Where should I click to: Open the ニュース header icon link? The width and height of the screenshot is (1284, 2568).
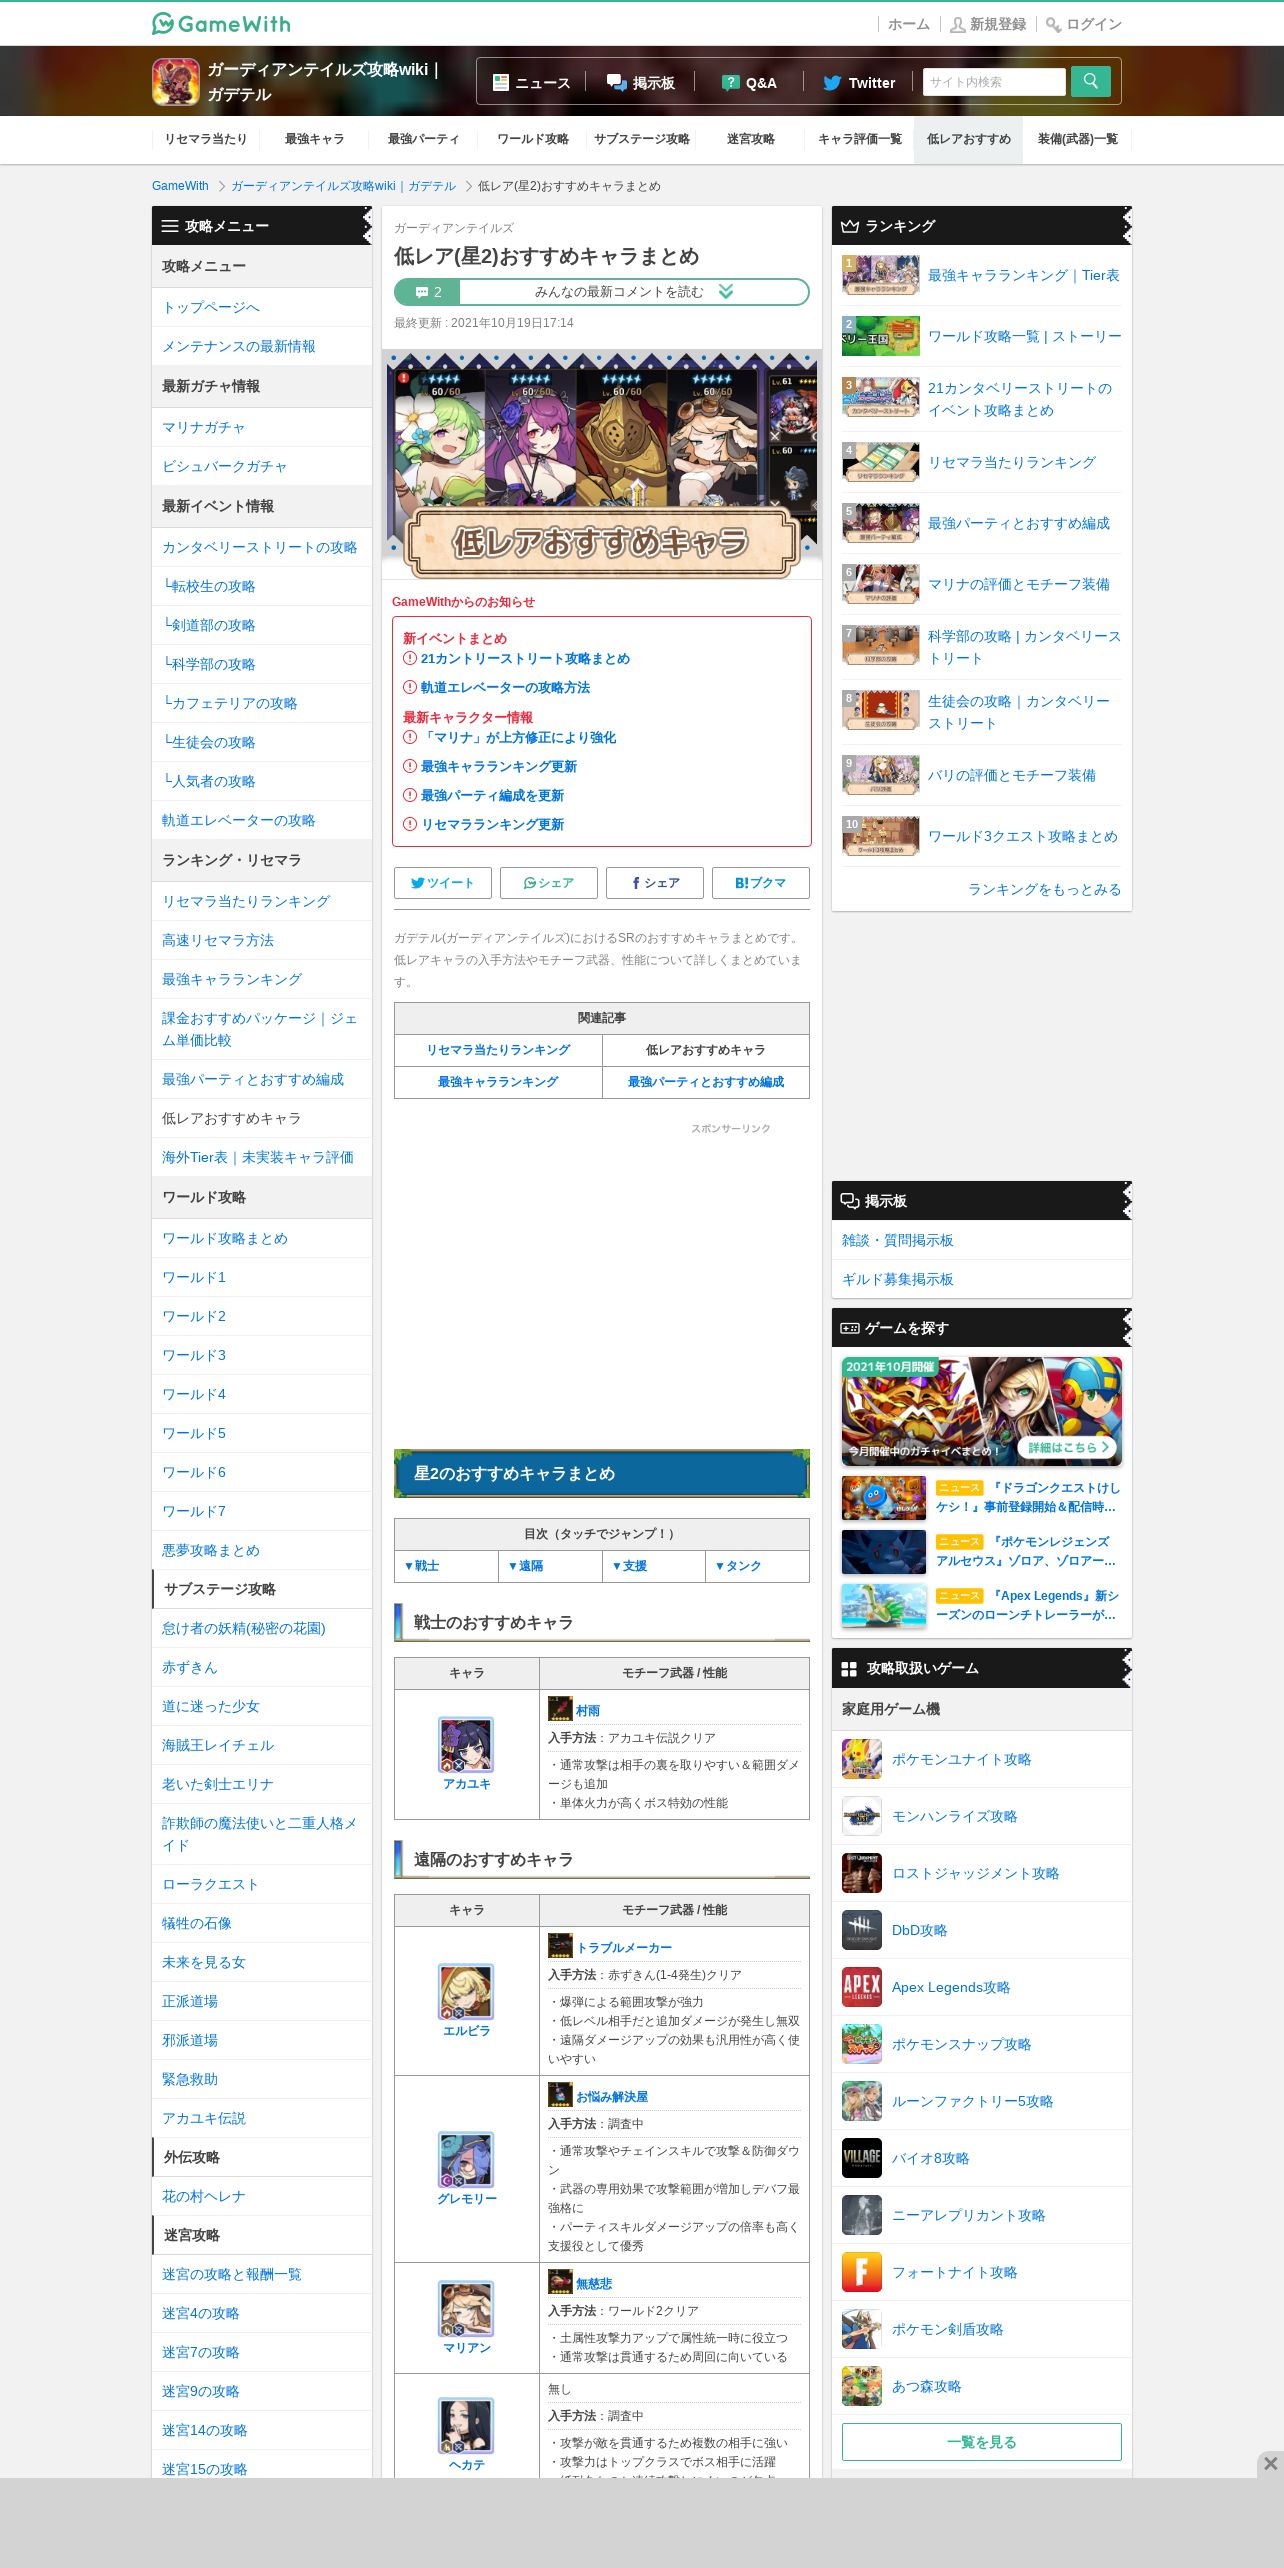tap(532, 83)
